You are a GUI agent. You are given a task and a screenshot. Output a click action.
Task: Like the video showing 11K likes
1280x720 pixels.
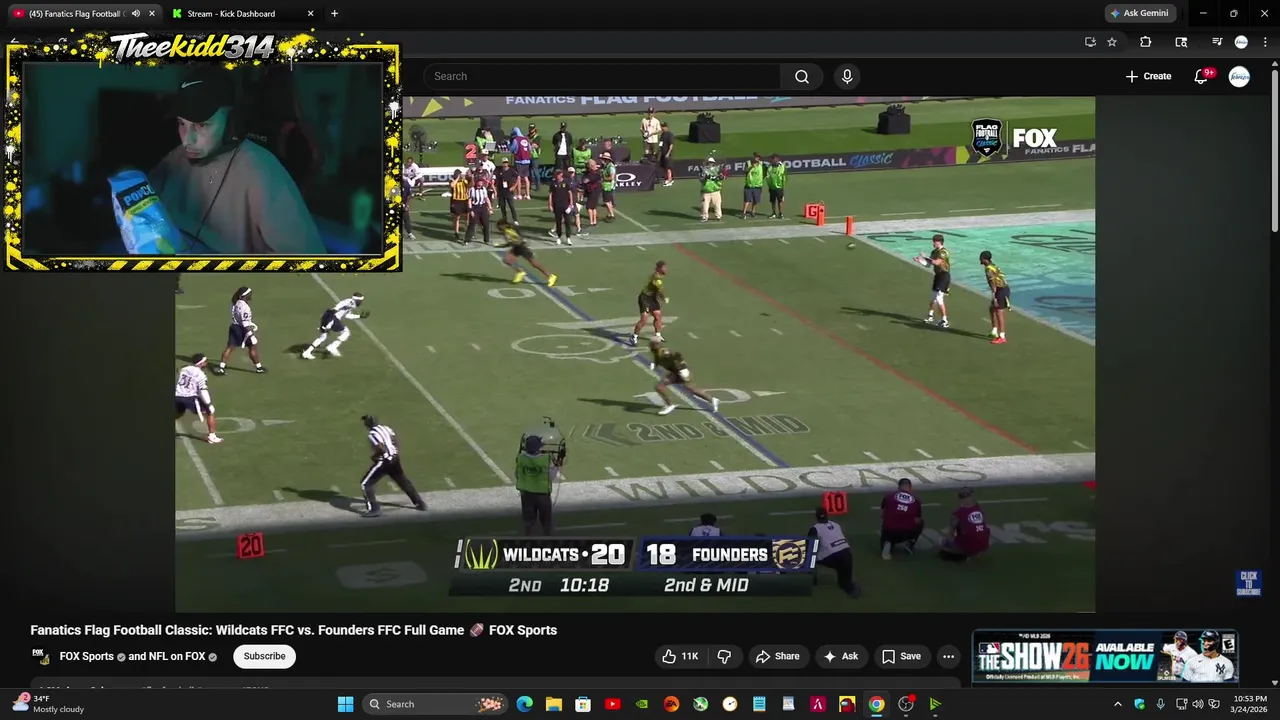[x=679, y=656]
